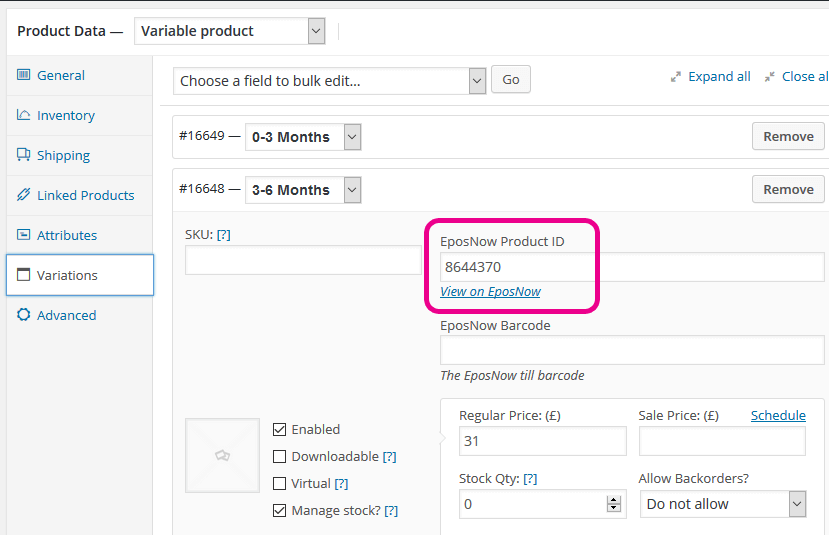This screenshot has width=829, height=535.
Task: Click the SKU help tooltip icon
Action: 224,235
